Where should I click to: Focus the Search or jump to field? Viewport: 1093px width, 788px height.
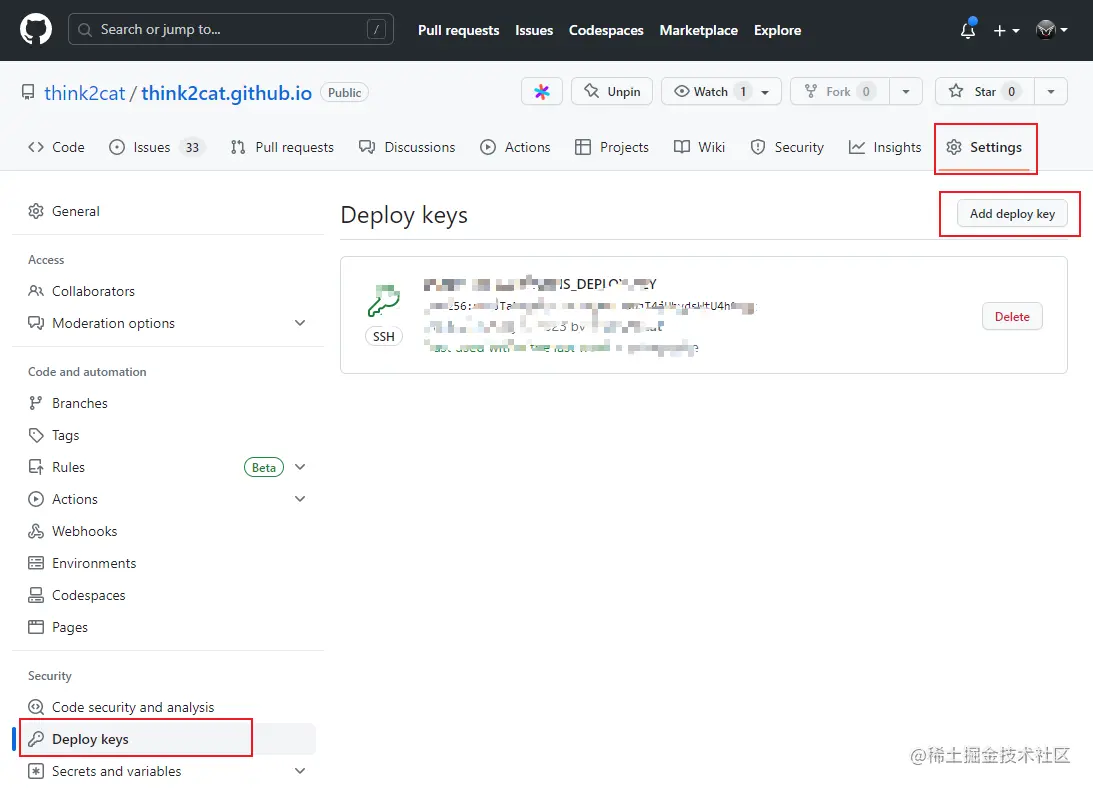coord(231,29)
